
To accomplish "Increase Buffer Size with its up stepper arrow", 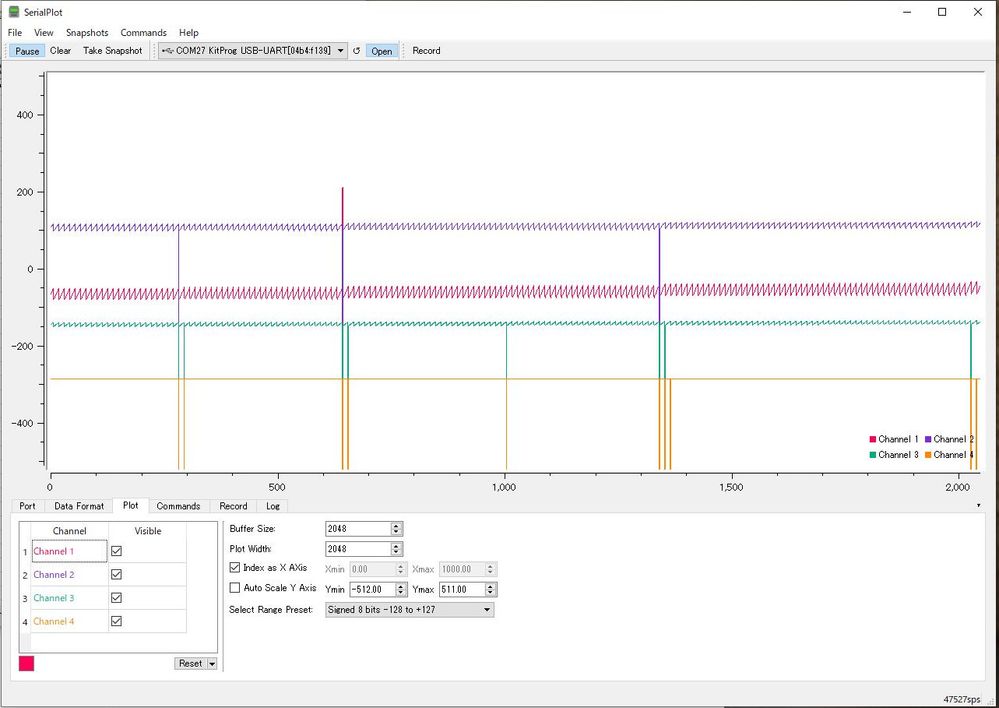I will (x=398, y=525).
